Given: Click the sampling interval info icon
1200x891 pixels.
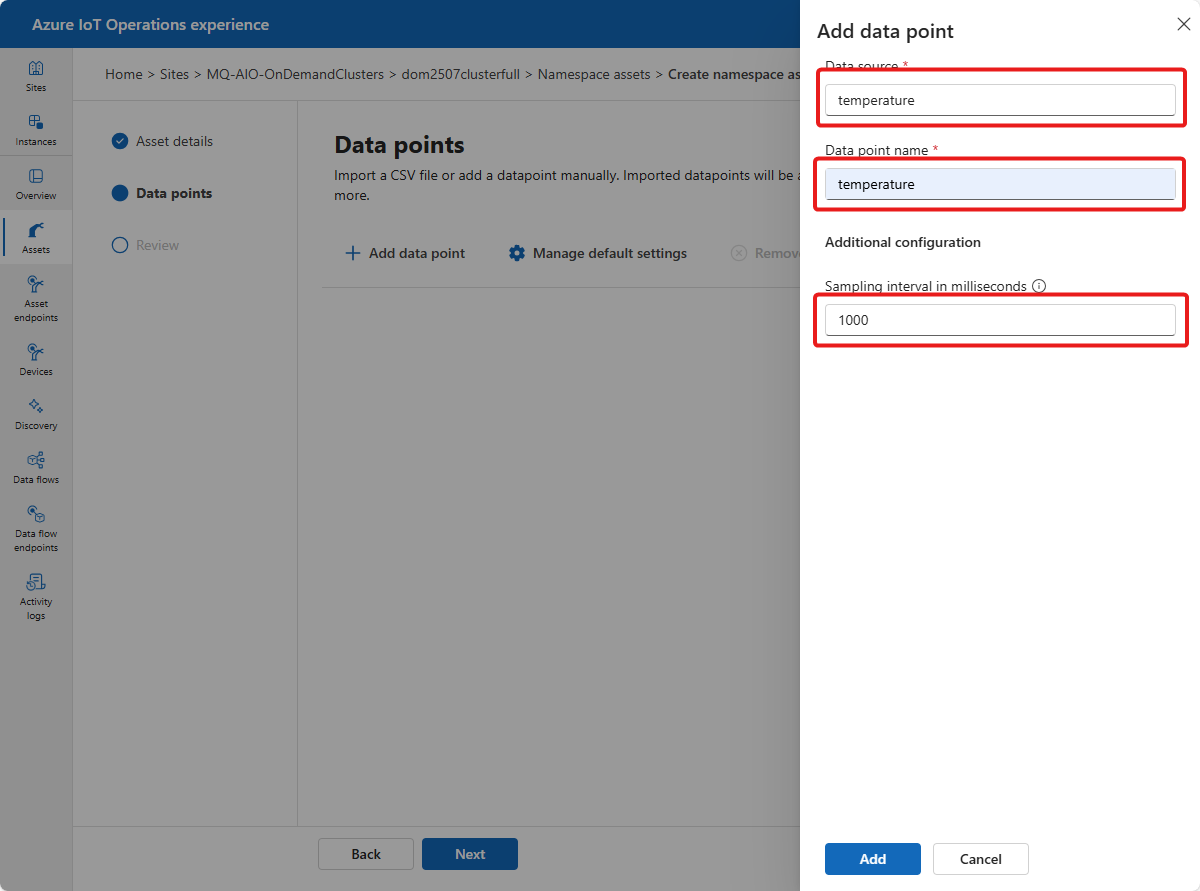Looking at the screenshot, I should click(x=1039, y=286).
